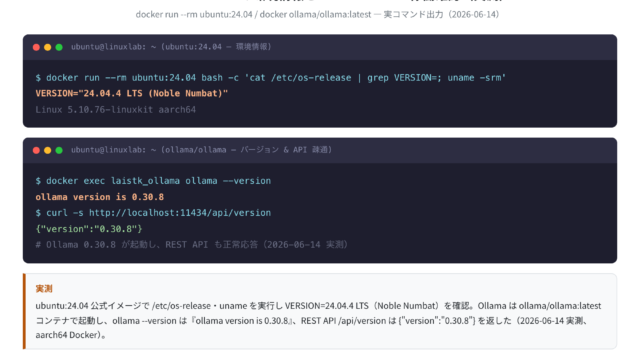Click the '# Ollama 0.30.8' comment line
The height and width of the screenshot is (360, 640).
pos(191,245)
